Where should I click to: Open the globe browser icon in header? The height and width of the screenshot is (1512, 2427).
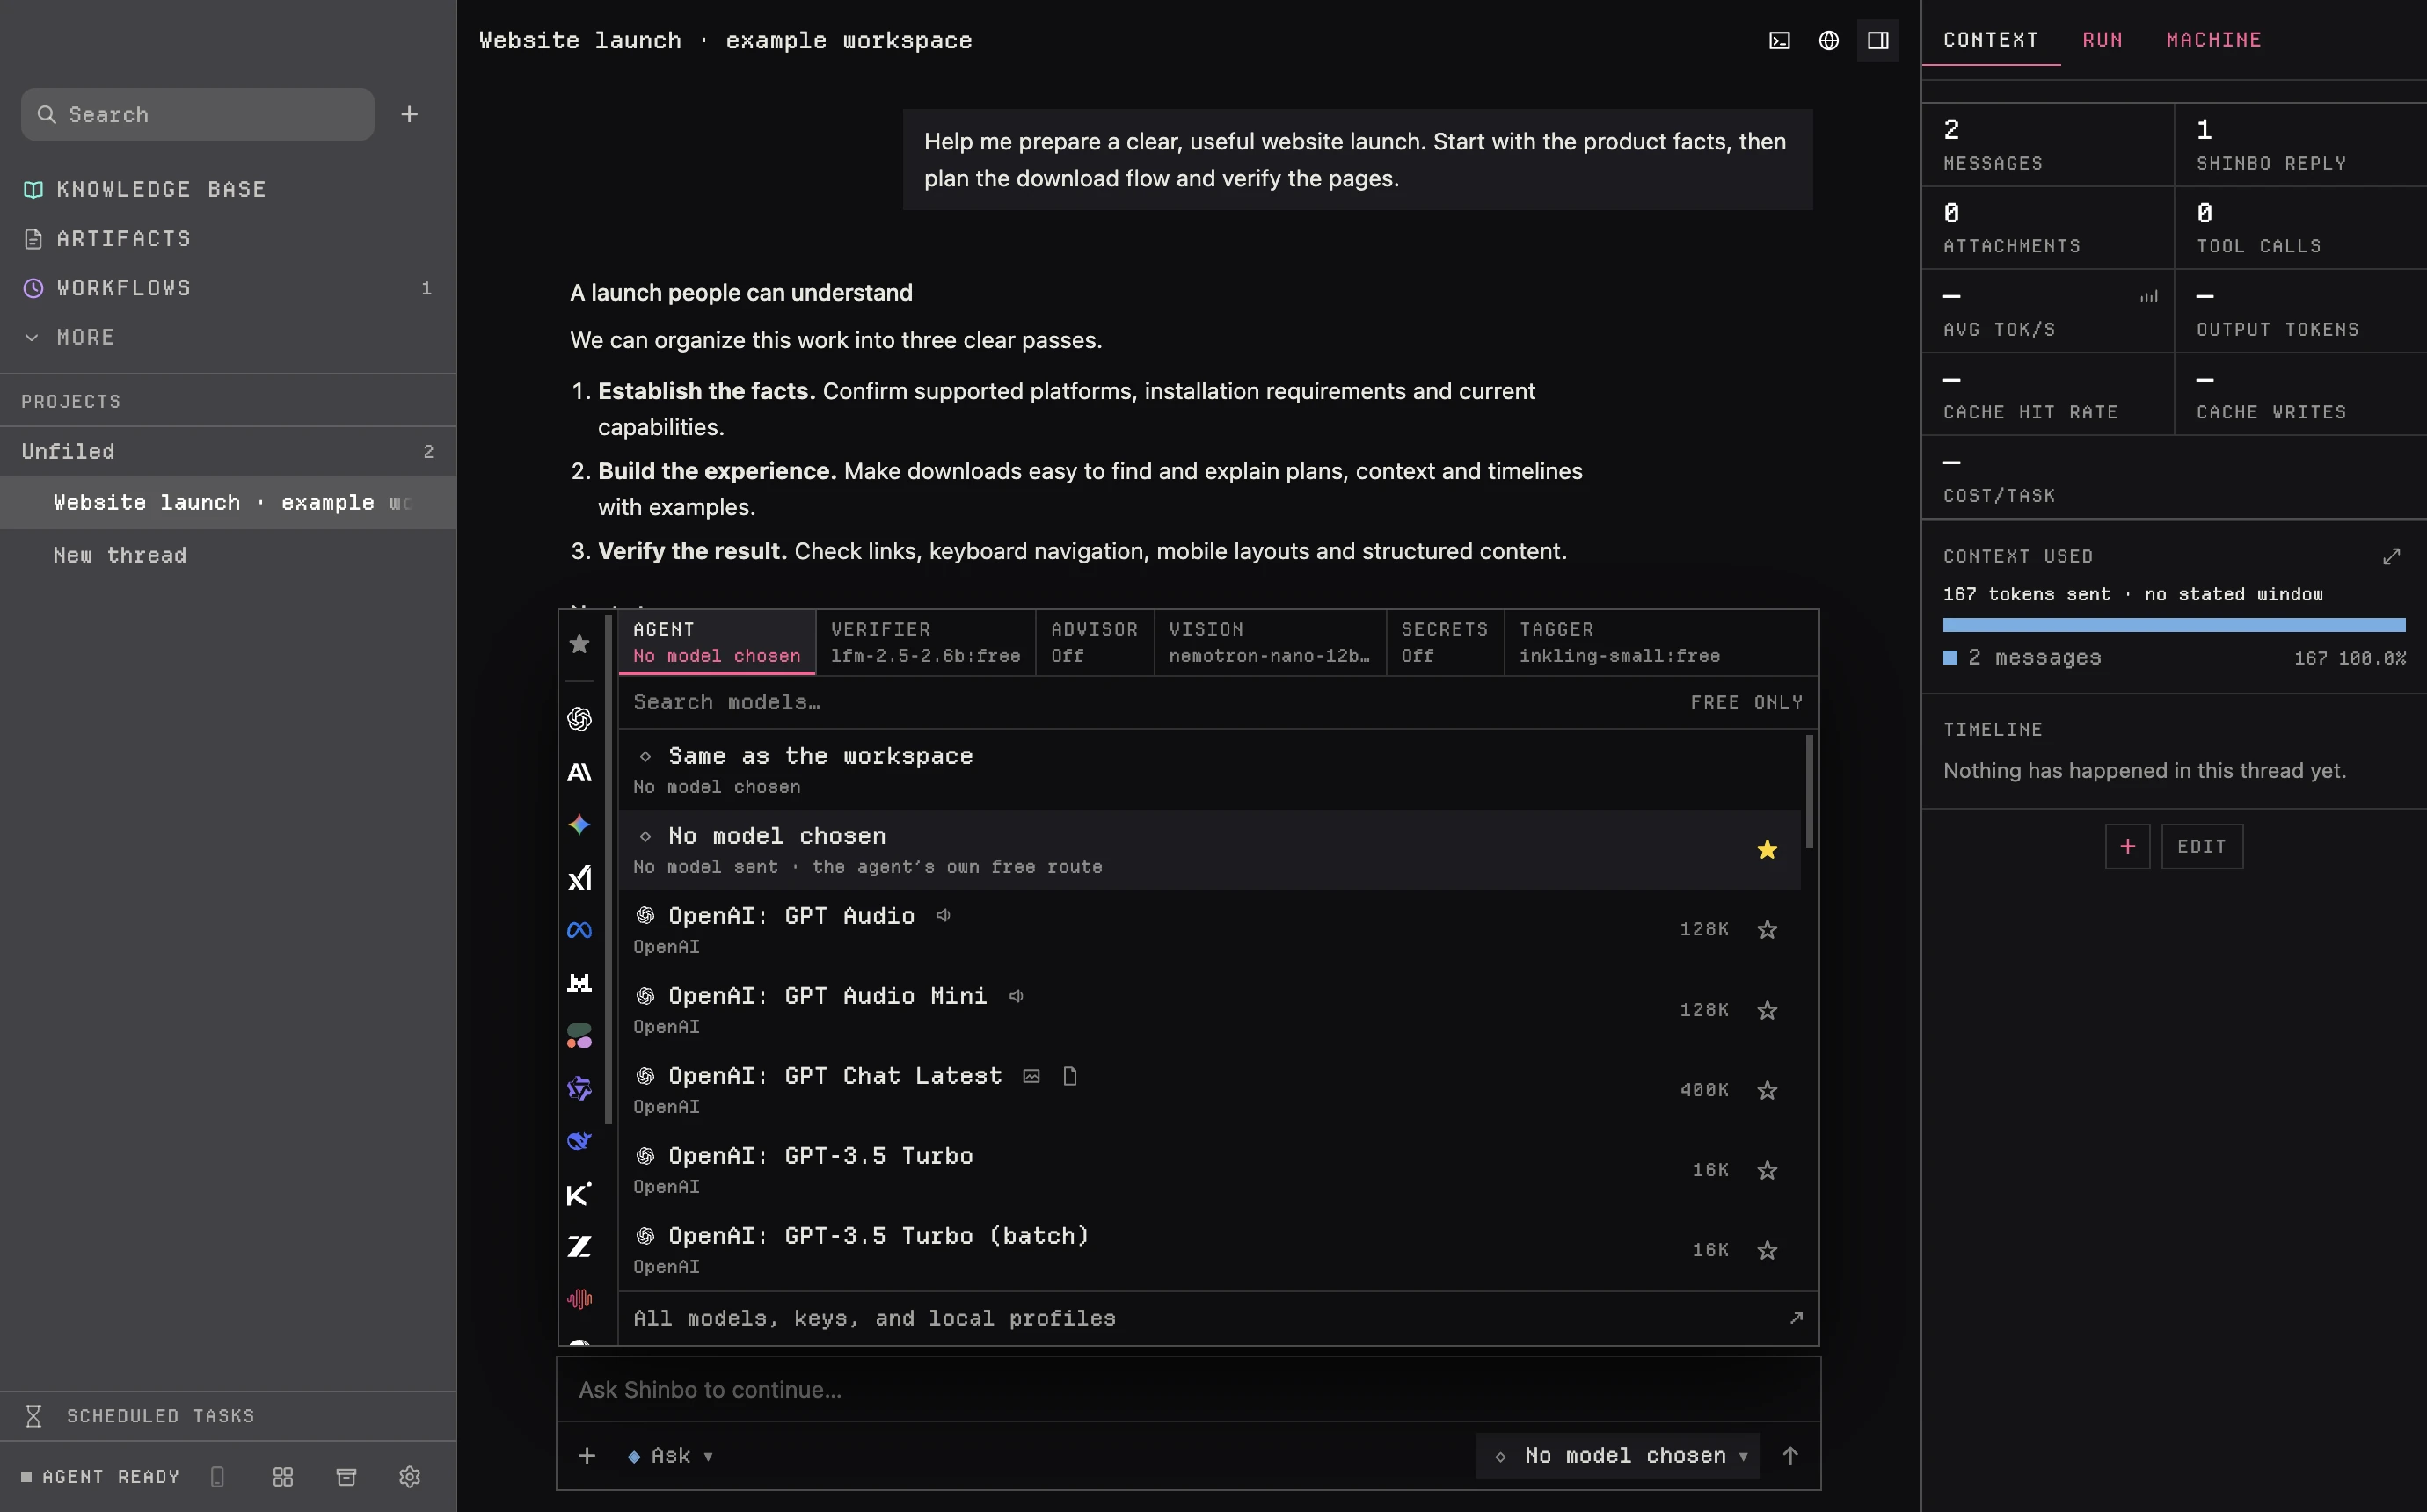pos(1828,40)
